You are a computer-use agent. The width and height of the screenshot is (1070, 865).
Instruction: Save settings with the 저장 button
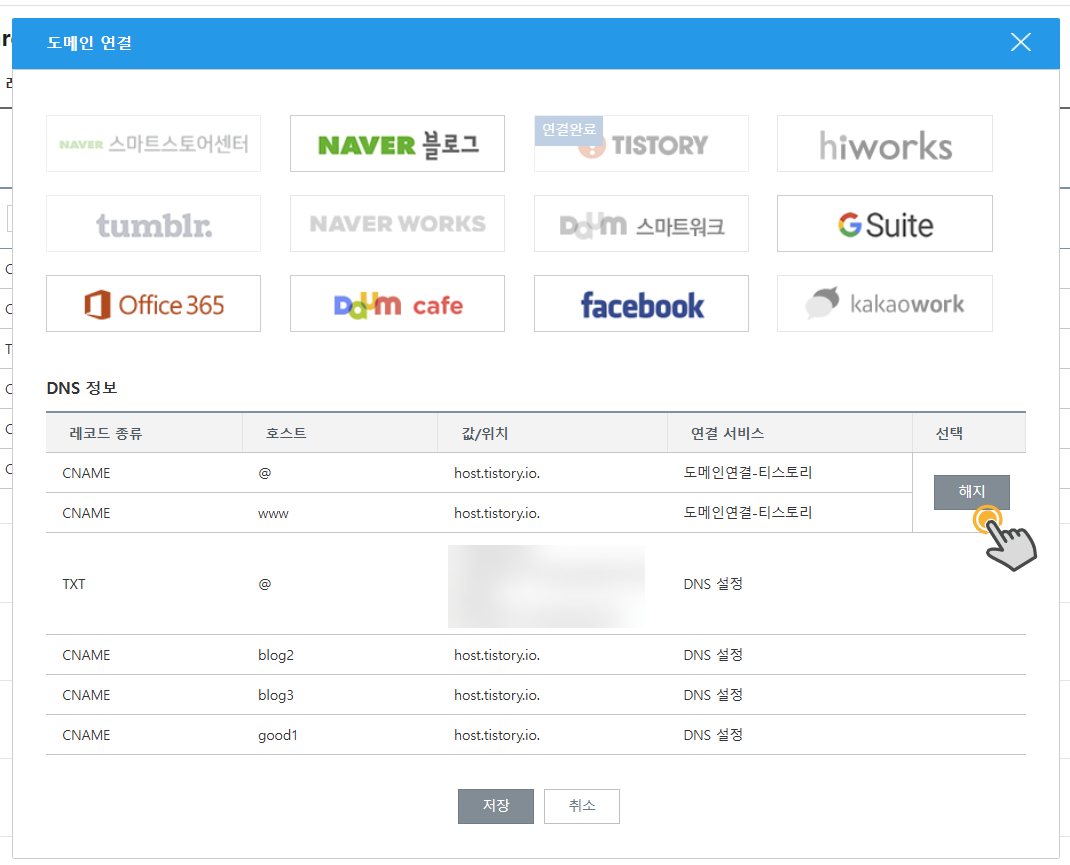[x=495, y=806]
